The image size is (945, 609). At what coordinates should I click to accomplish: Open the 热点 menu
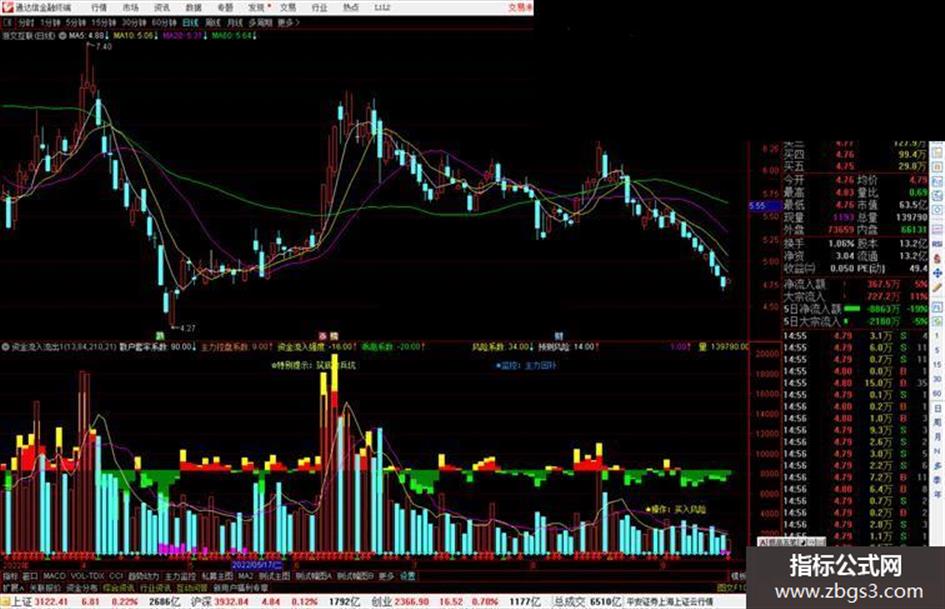click(351, 7)
